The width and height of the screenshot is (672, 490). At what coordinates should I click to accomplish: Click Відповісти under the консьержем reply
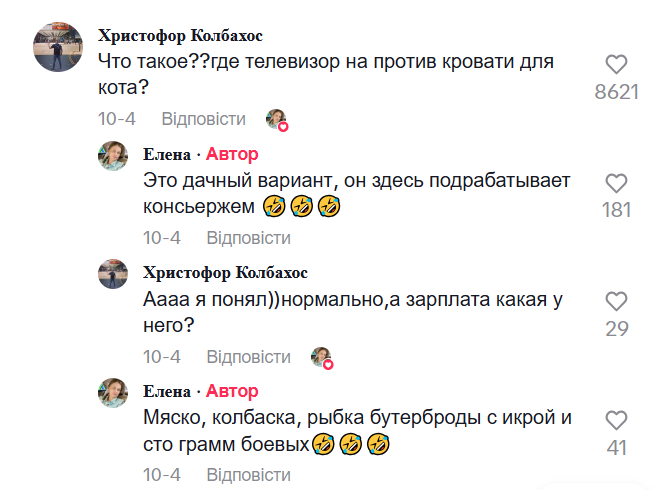coord(248,238)
